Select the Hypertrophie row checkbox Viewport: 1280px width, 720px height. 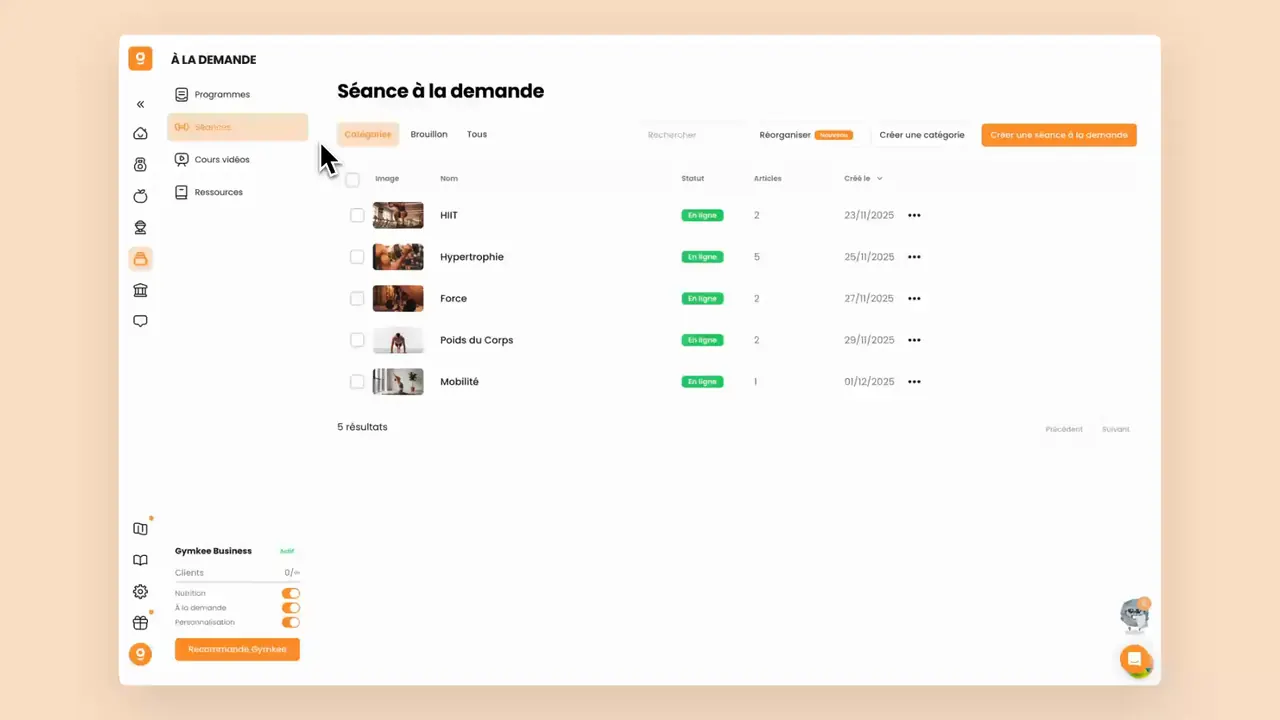click(x=357, y=257)
